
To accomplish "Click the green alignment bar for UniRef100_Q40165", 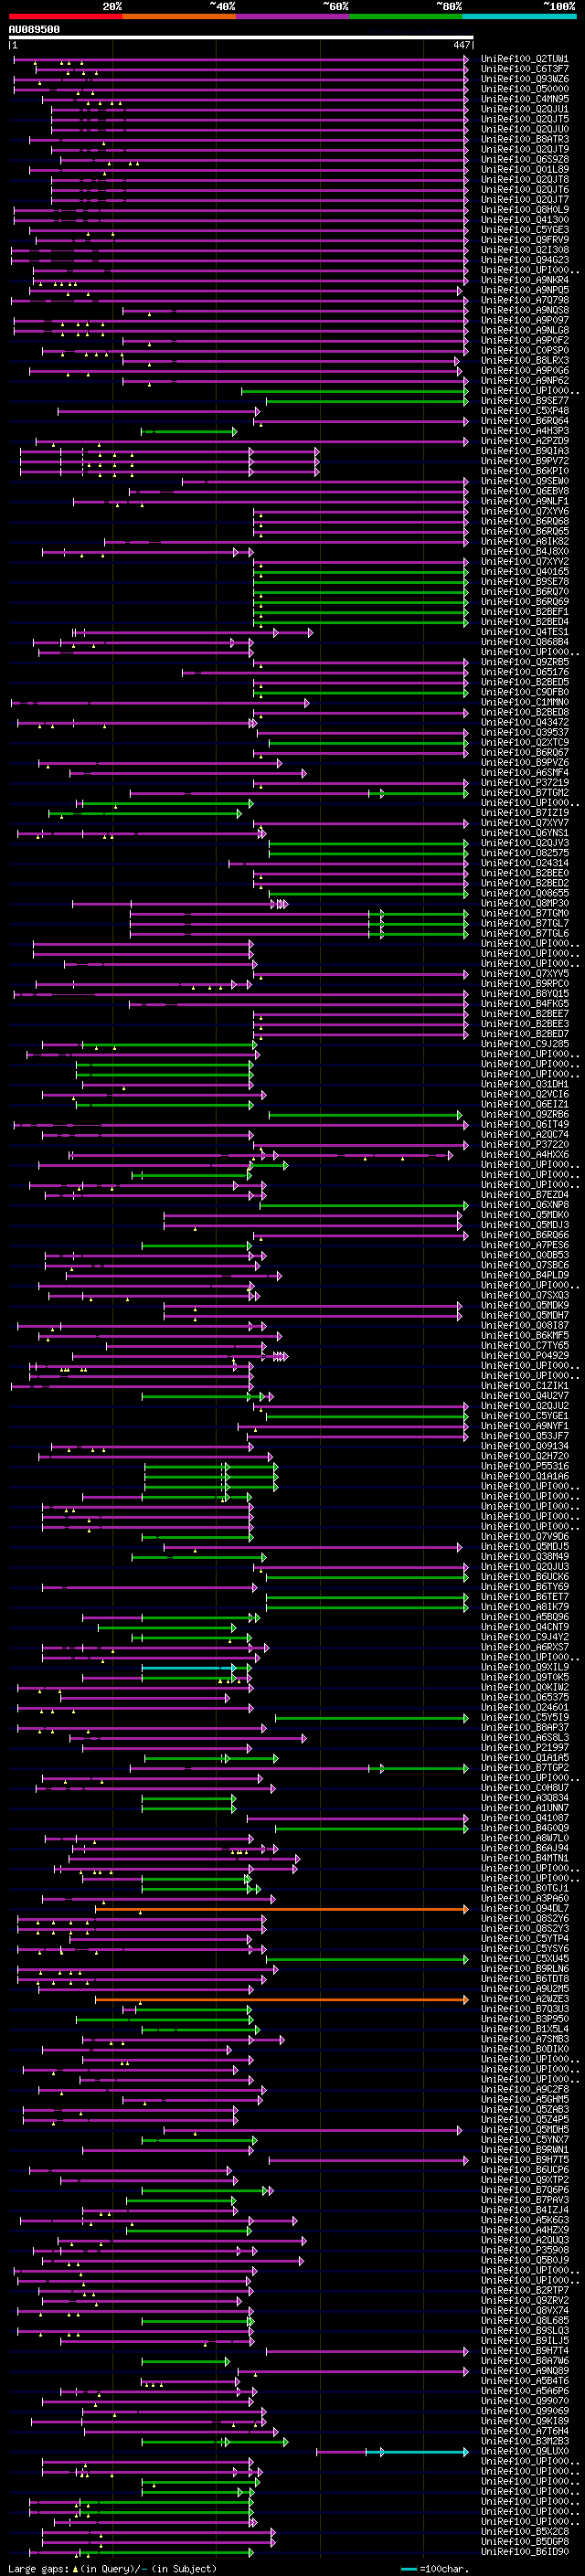I will pos(361,572).
